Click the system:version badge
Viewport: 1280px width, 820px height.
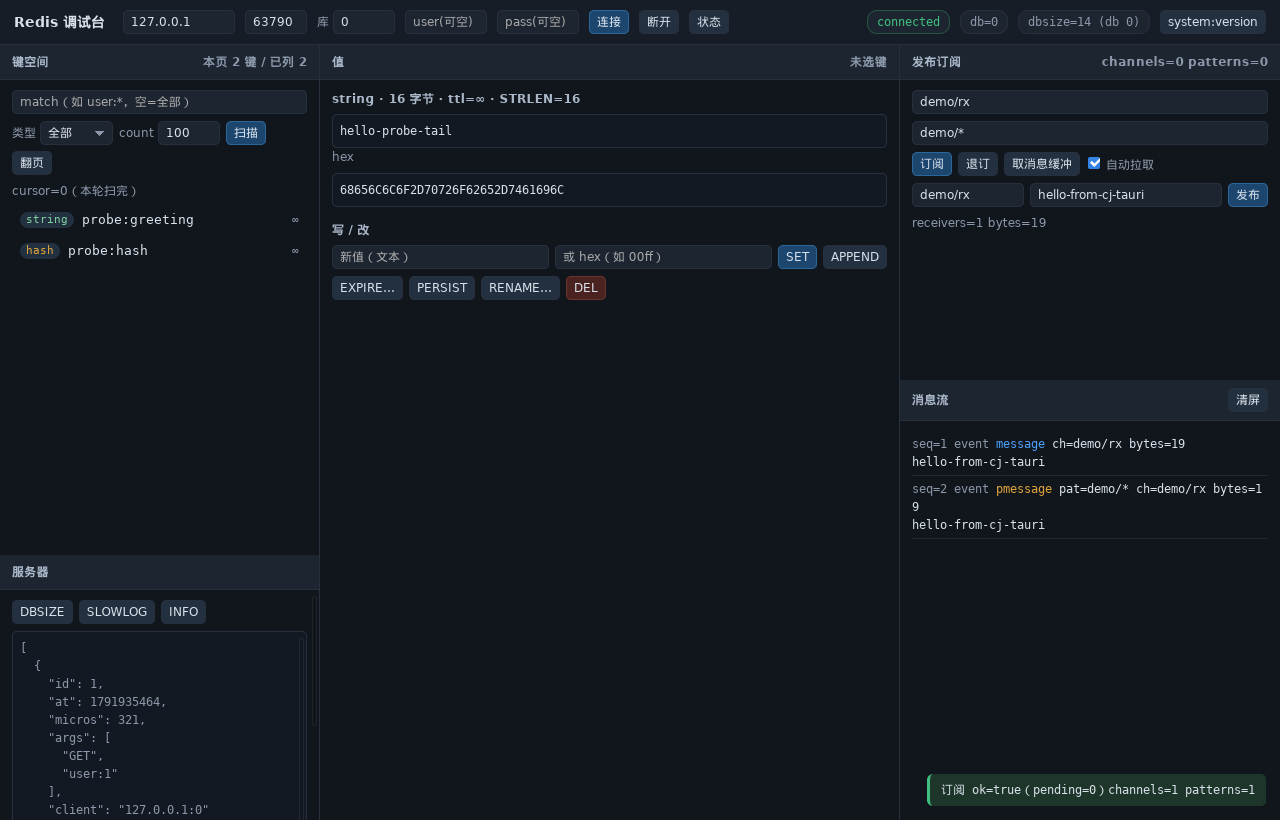pyautogui.click(x=1213, y=22)
